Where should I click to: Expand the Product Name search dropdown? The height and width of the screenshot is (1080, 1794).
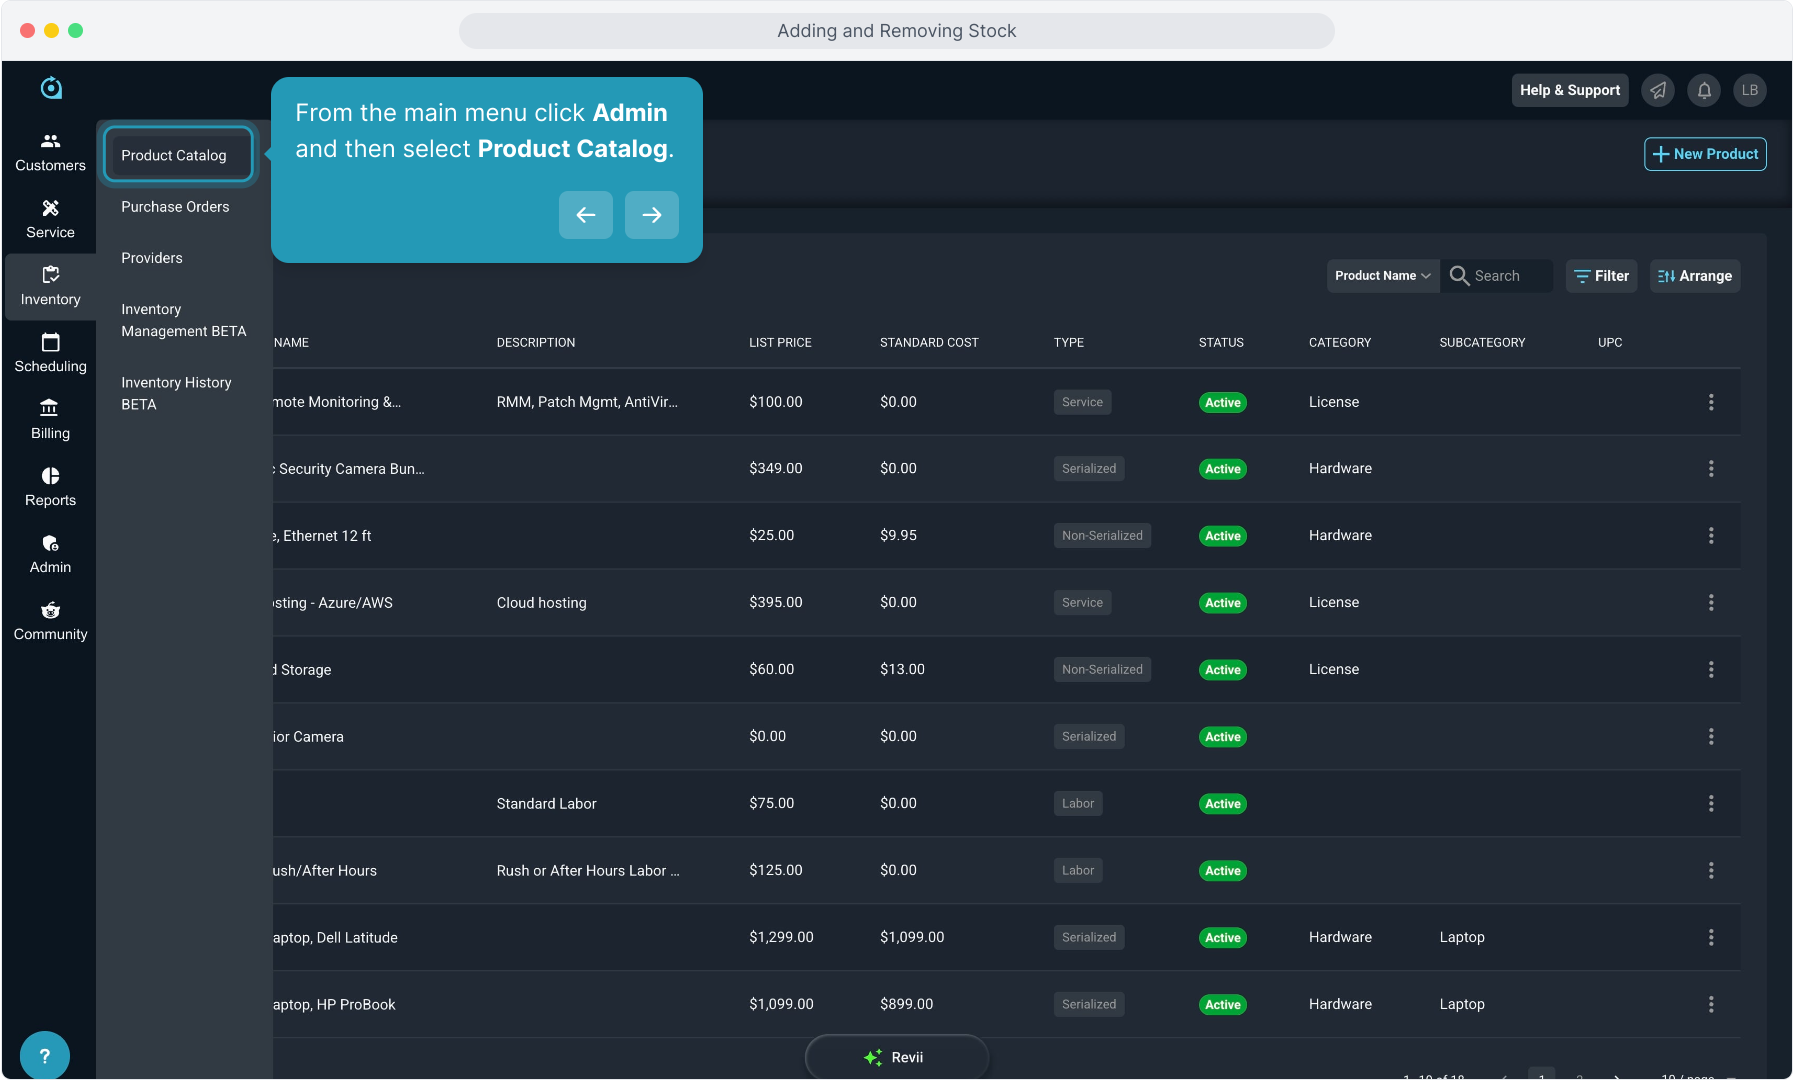tap(1382, 276)
